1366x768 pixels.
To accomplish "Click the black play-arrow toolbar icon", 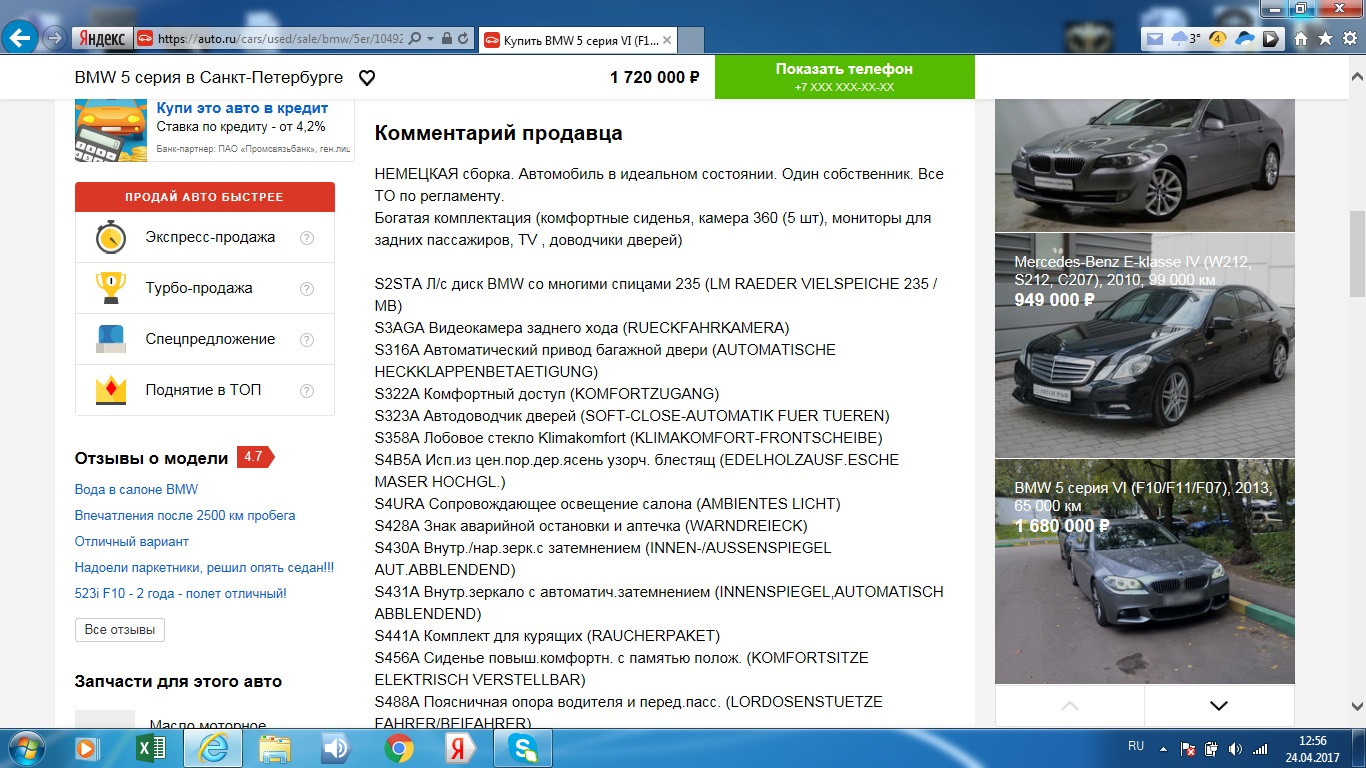I will click(1271, 39).
